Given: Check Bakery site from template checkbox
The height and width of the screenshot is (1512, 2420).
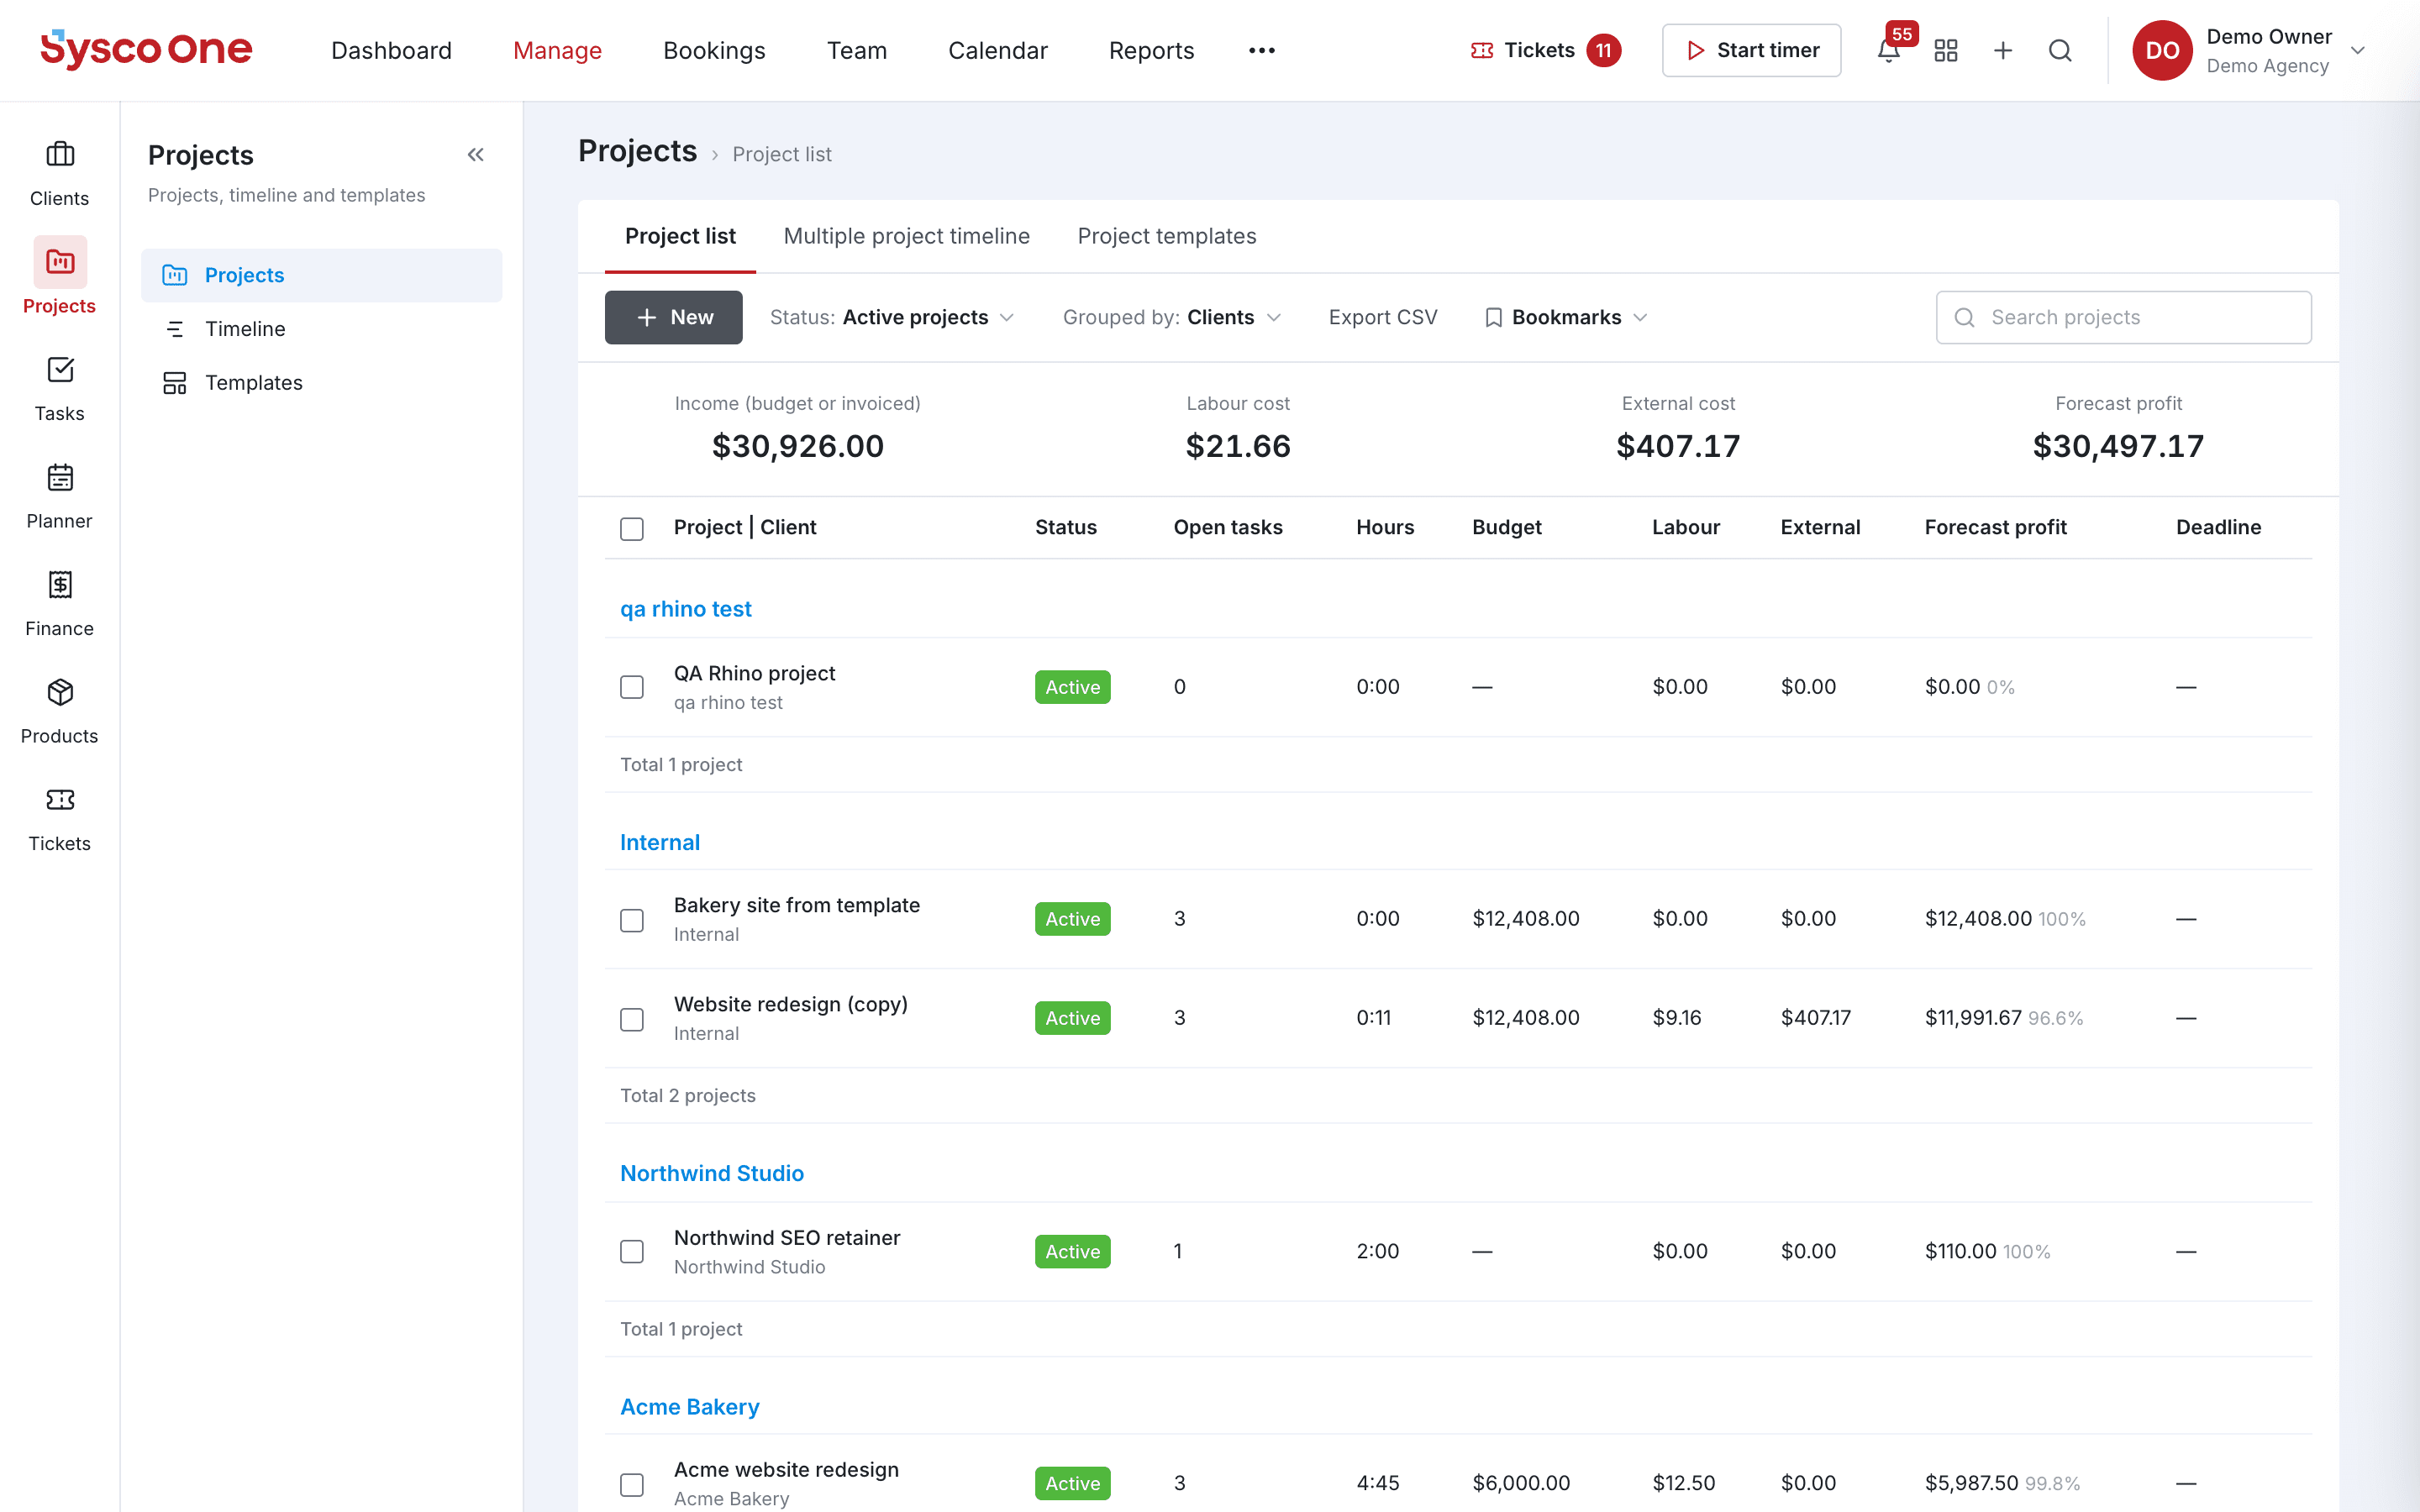Looking at the screenshot, I should click(632, 919).
